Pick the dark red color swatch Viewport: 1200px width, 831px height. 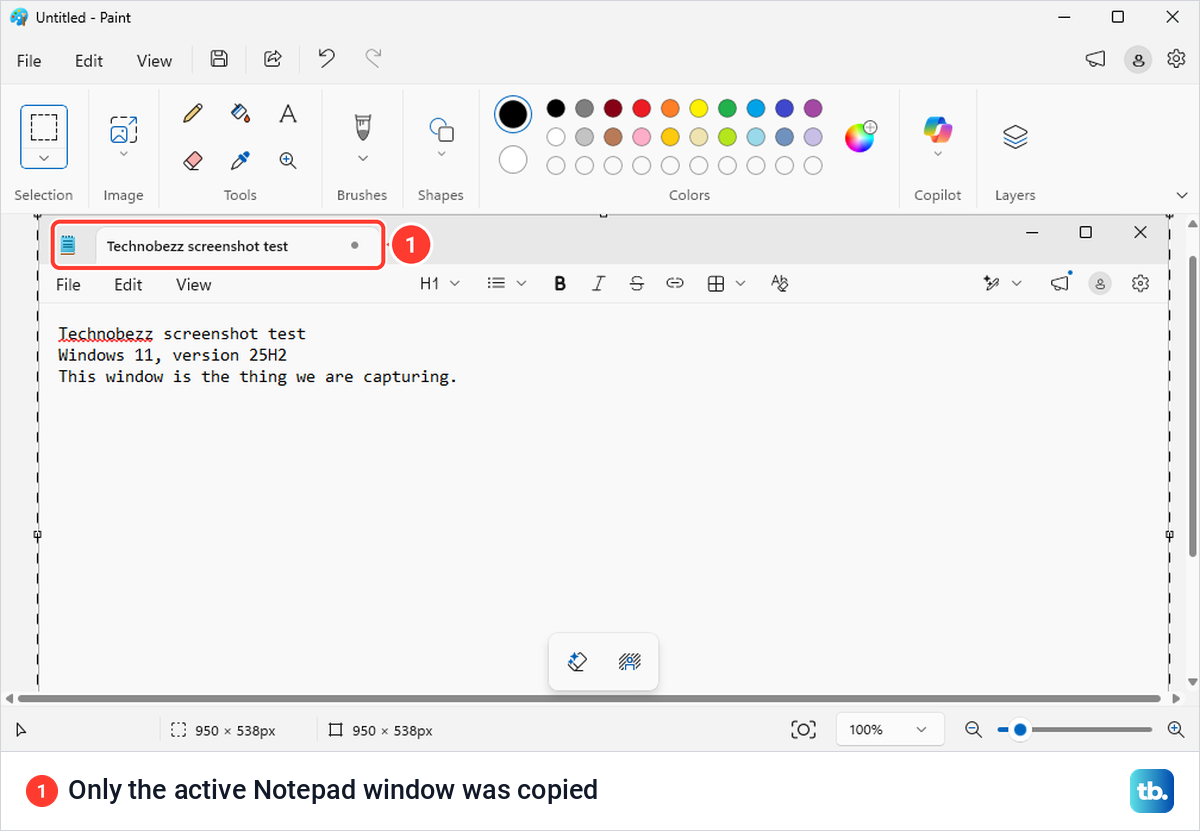tap(613, 108)
